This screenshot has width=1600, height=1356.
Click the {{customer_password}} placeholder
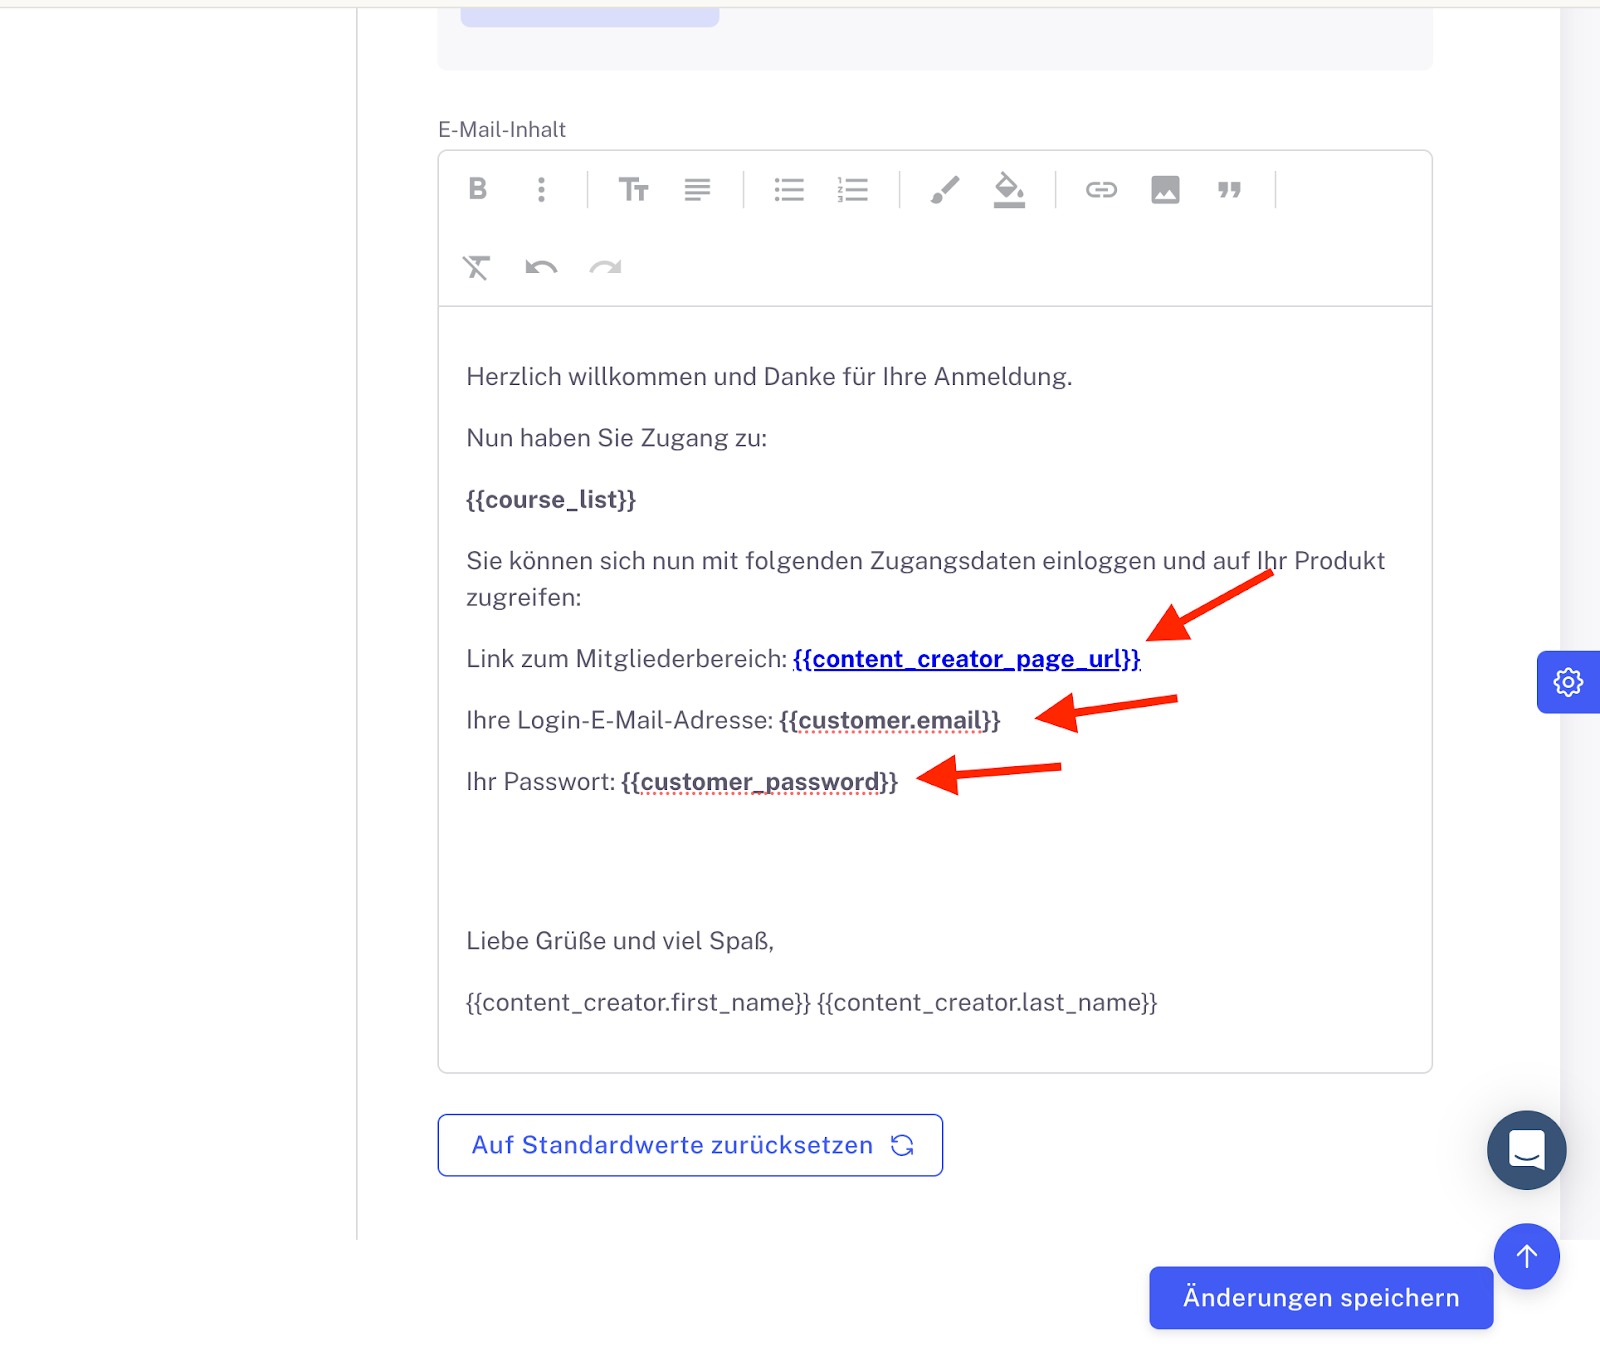tap(759, 781)
